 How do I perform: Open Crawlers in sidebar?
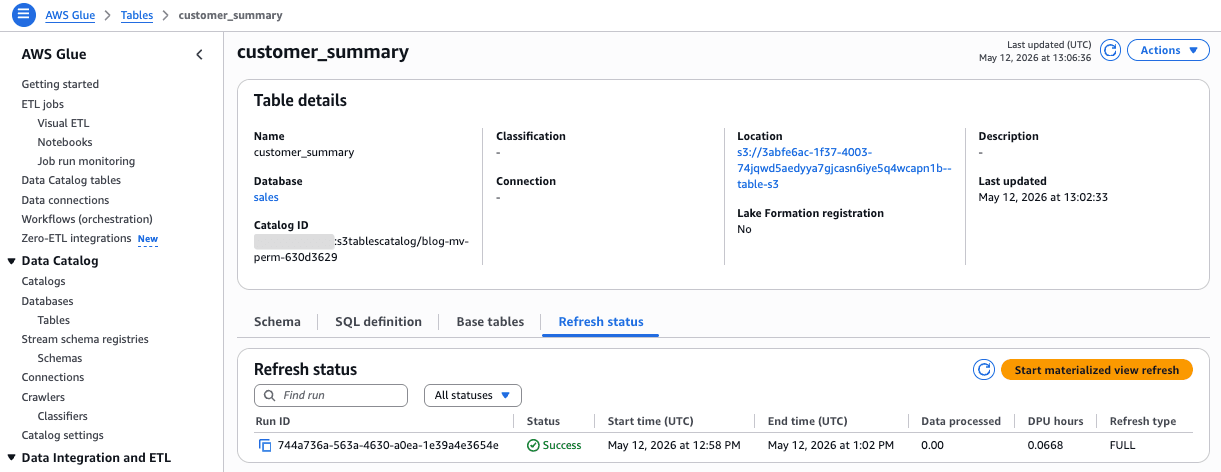(x=43, y=397)
